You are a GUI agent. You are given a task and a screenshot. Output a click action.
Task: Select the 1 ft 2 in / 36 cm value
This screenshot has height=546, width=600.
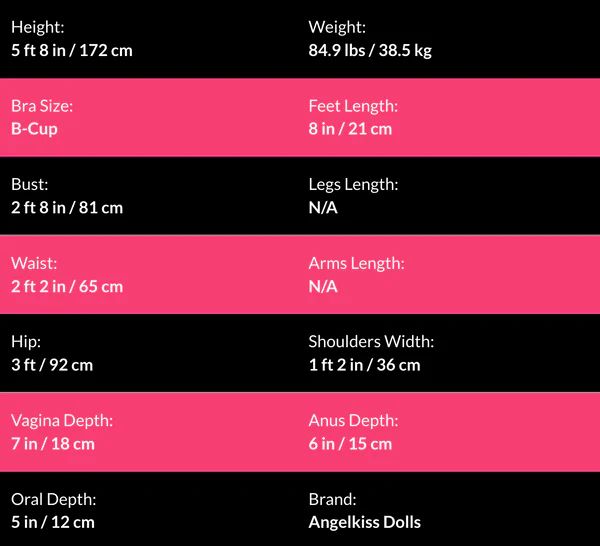(364, 365)
